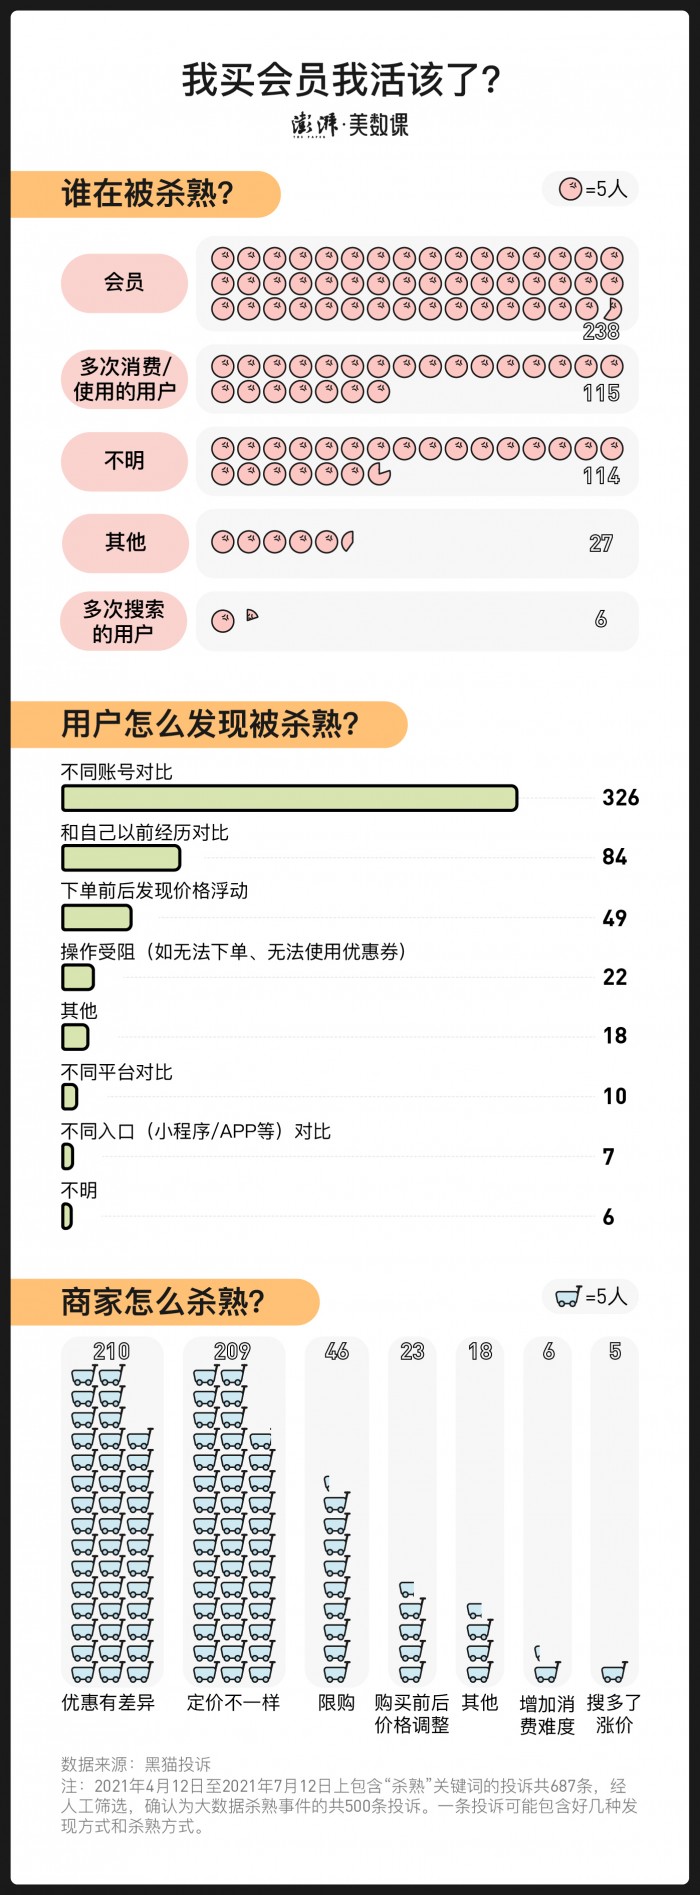
Task: Click the shopping cart icon in the bottom legend
Action: point(568,1297)
